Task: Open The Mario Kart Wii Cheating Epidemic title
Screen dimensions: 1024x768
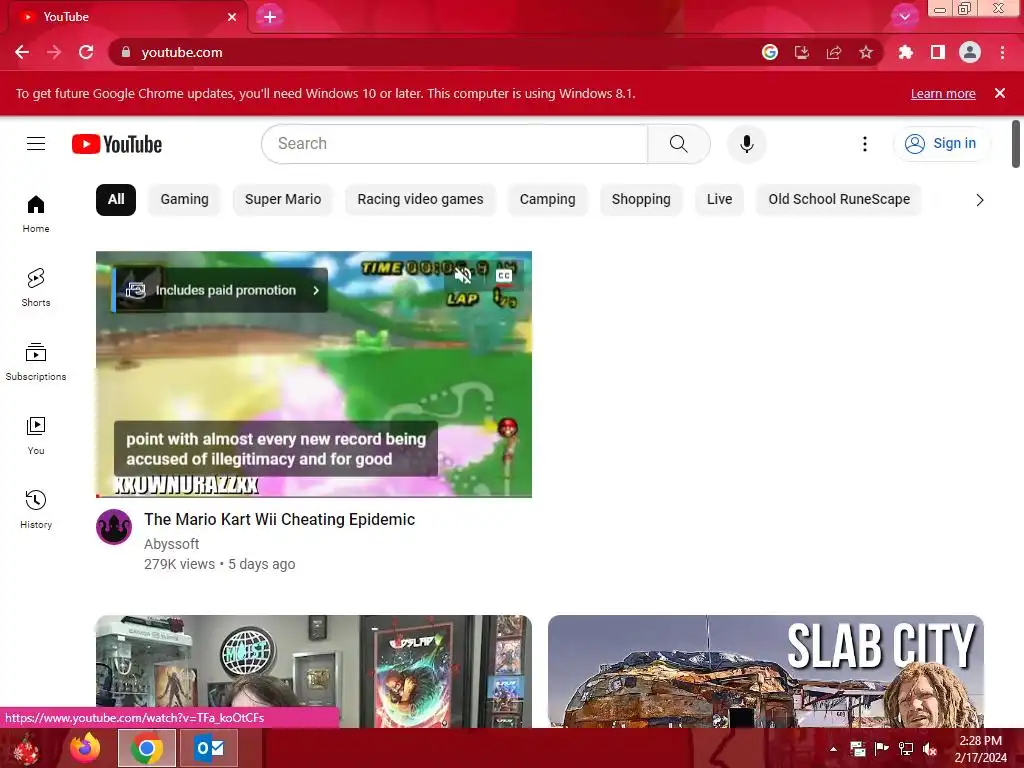Action: 280,519
